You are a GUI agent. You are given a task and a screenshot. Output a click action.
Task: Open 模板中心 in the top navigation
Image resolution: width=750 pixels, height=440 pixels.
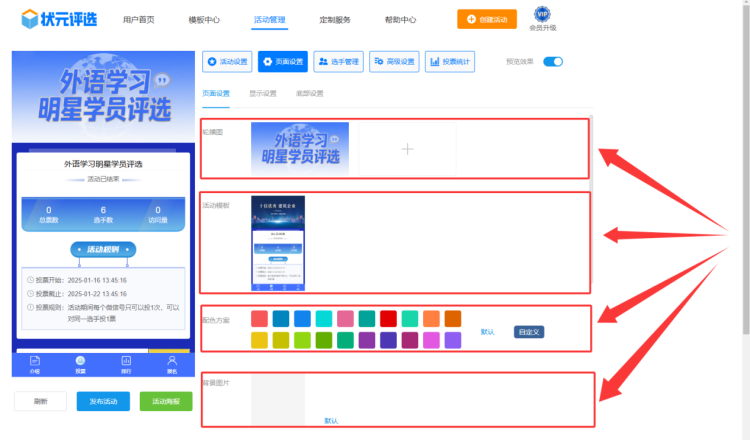click(204, 20)
